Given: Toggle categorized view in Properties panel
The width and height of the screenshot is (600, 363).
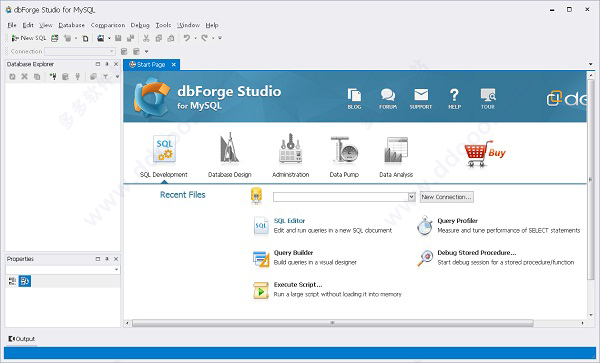Looking at the screenshot, I should pos(12,281).
